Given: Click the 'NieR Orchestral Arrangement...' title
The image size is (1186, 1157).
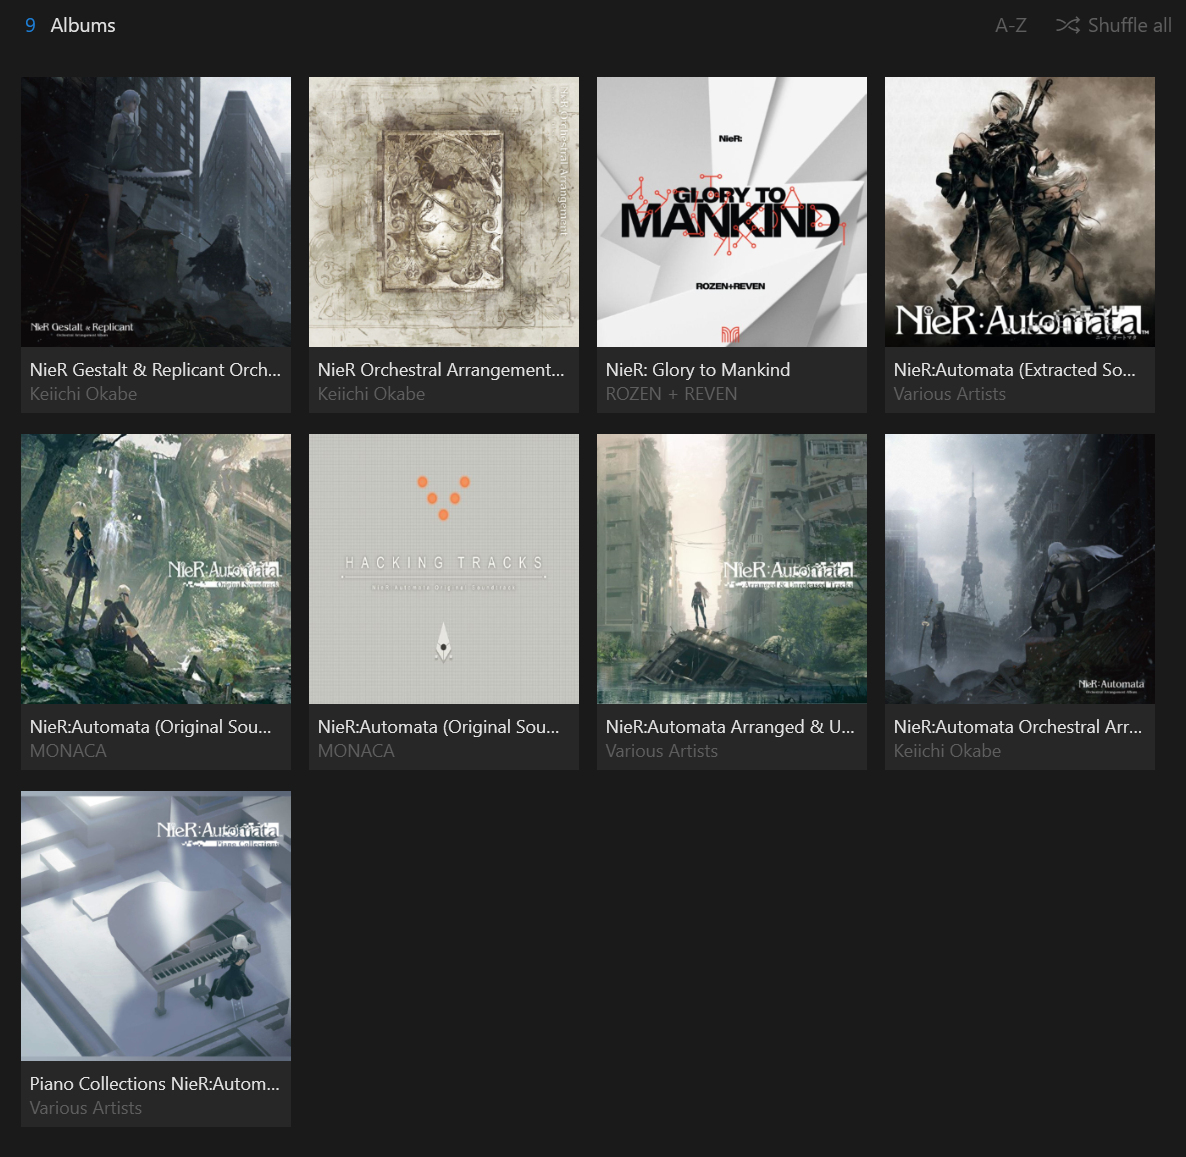Looking at the screenshot, I should click(441, 370).
